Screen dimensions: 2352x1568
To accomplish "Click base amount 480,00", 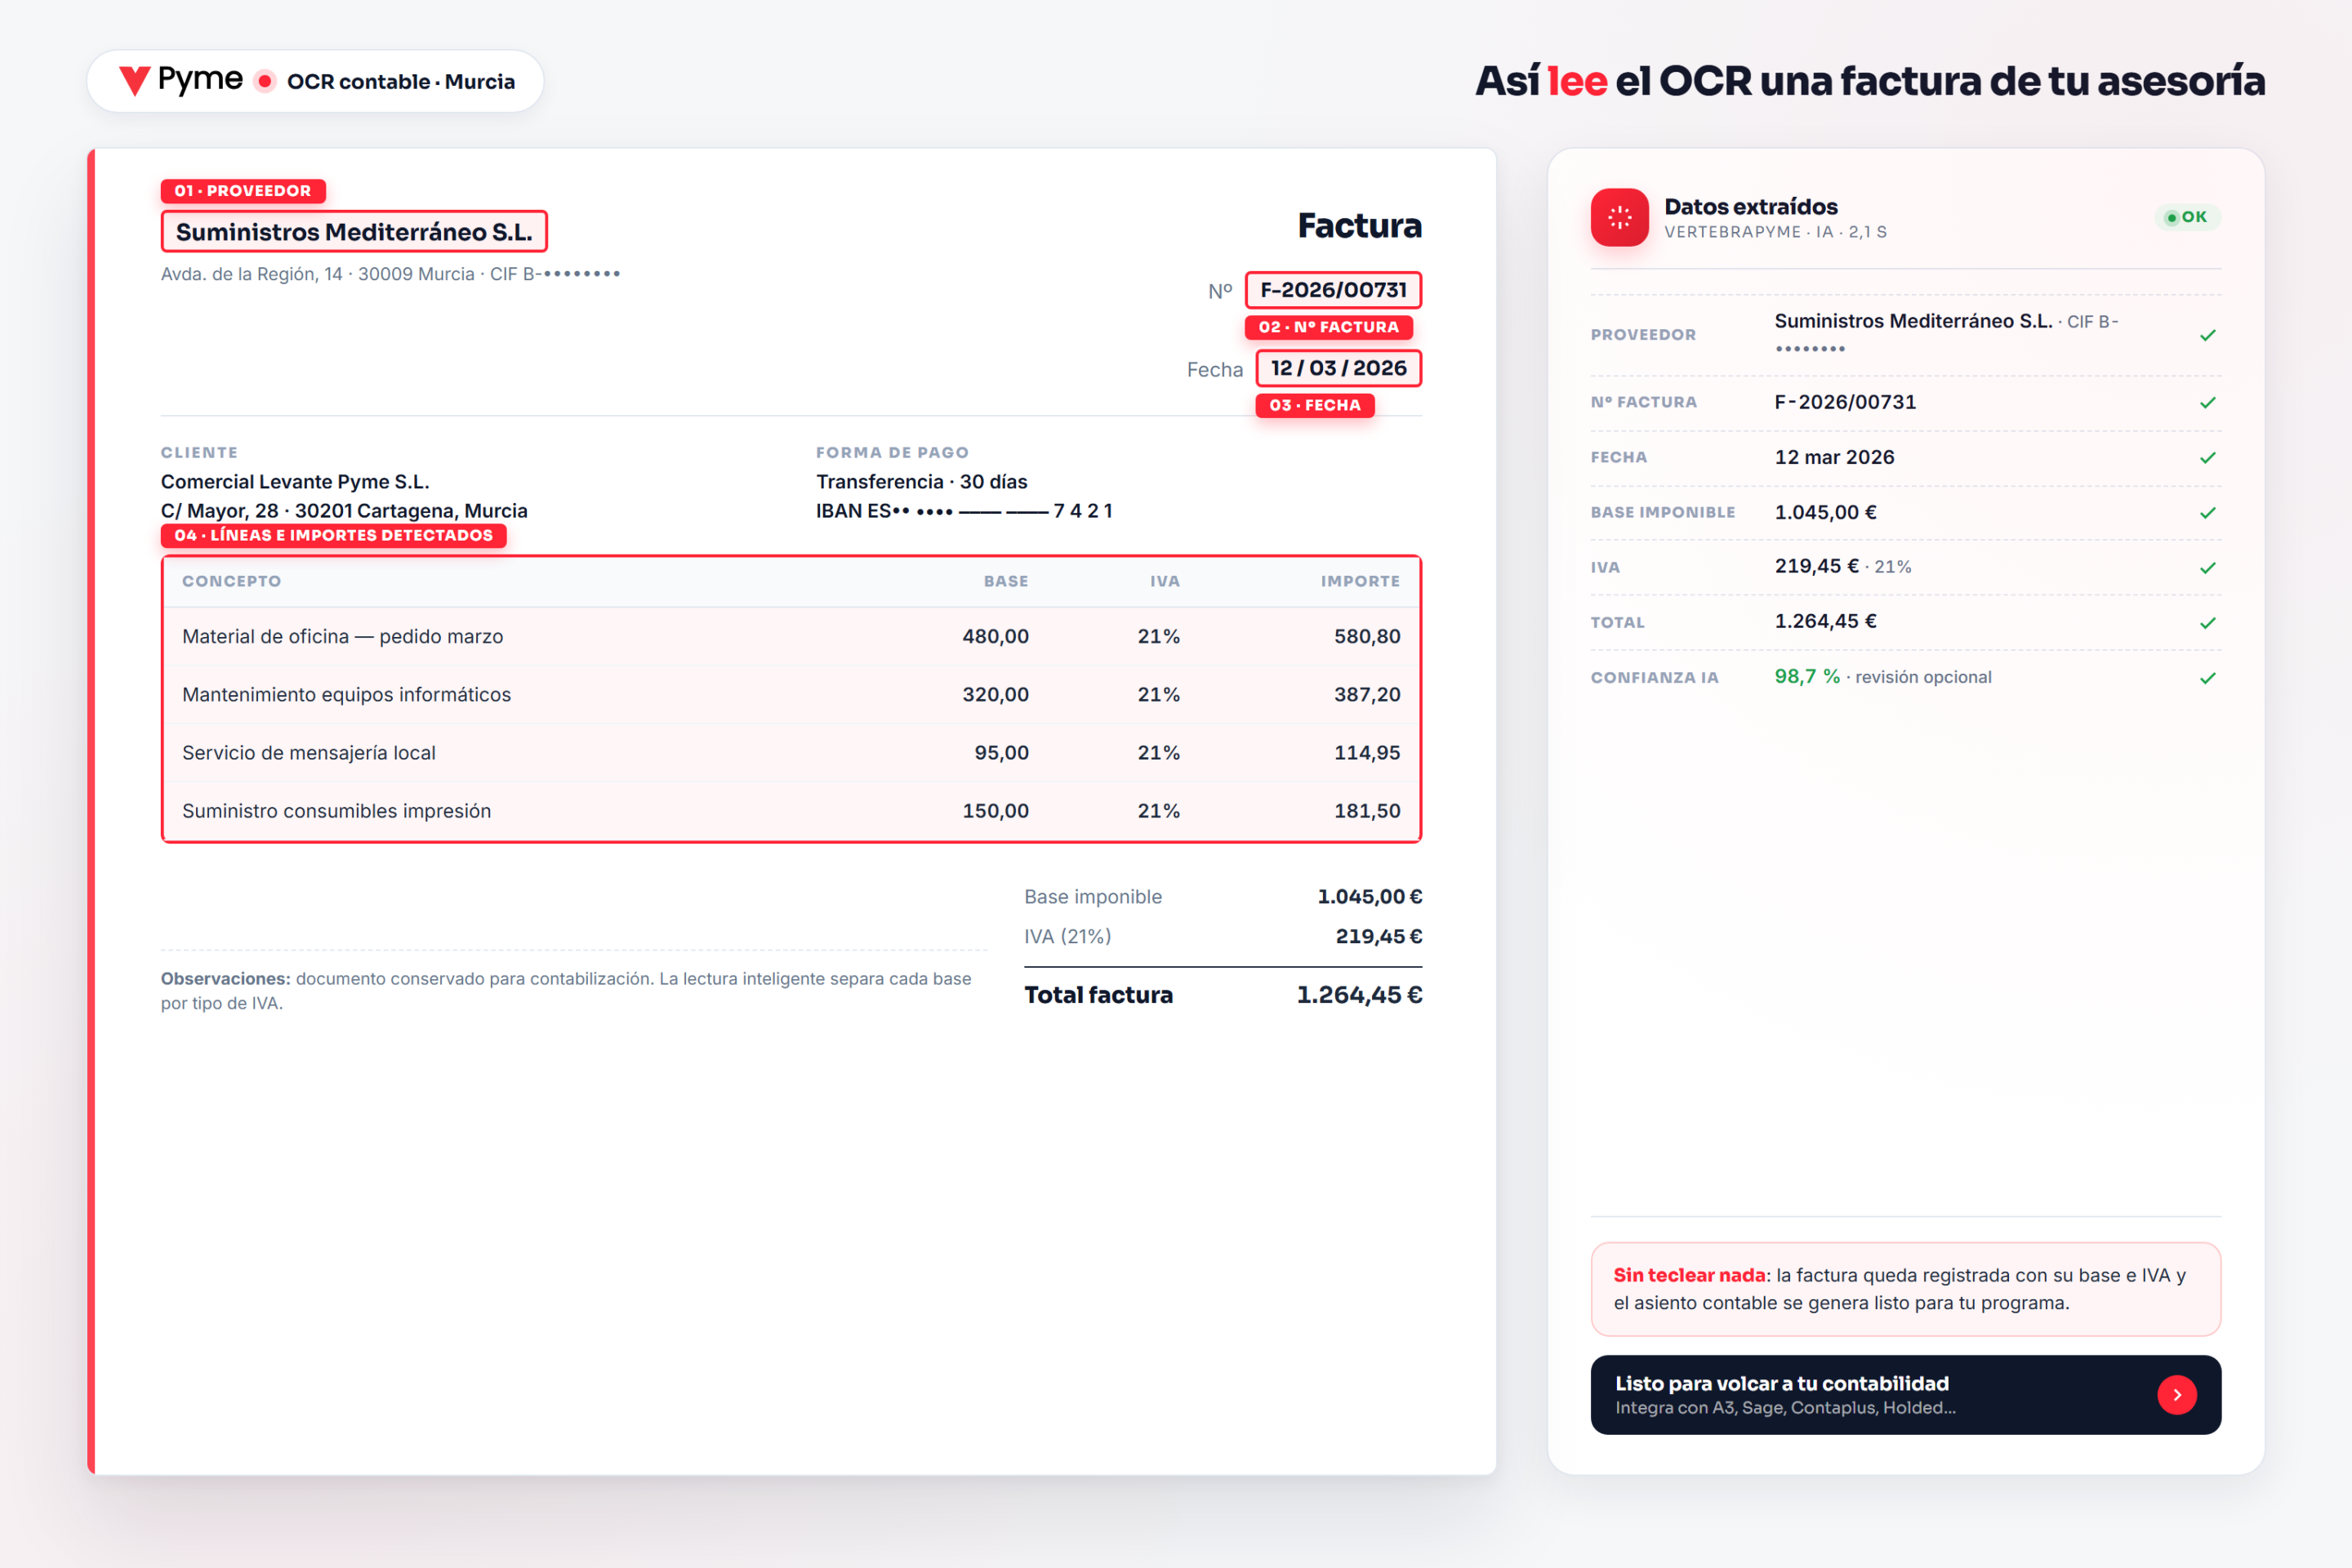I will (995, 636).
